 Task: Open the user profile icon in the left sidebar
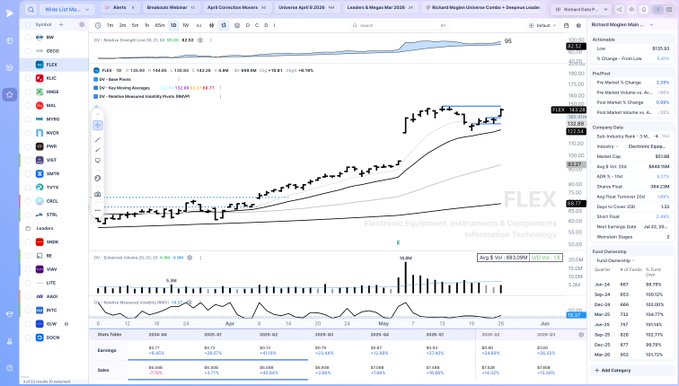(10, 341)
